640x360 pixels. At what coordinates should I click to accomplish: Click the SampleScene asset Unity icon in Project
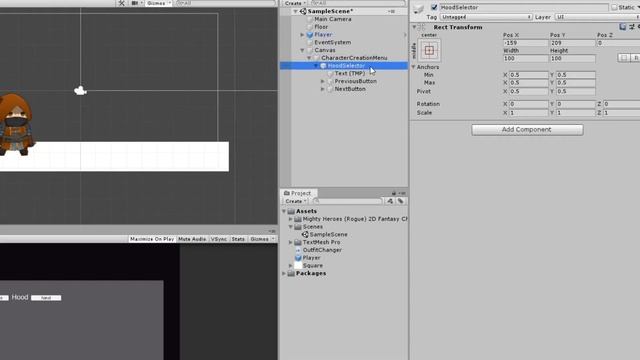(305, 234)
